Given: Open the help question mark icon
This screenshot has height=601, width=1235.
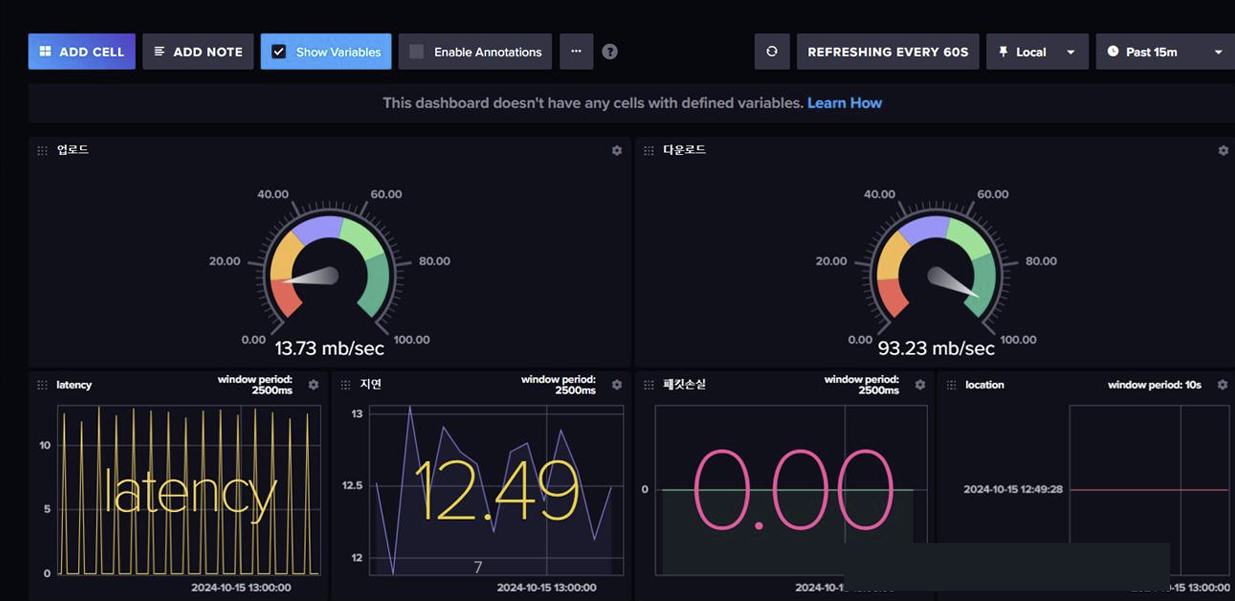Looking at the screenshot, I should point(610,52).
